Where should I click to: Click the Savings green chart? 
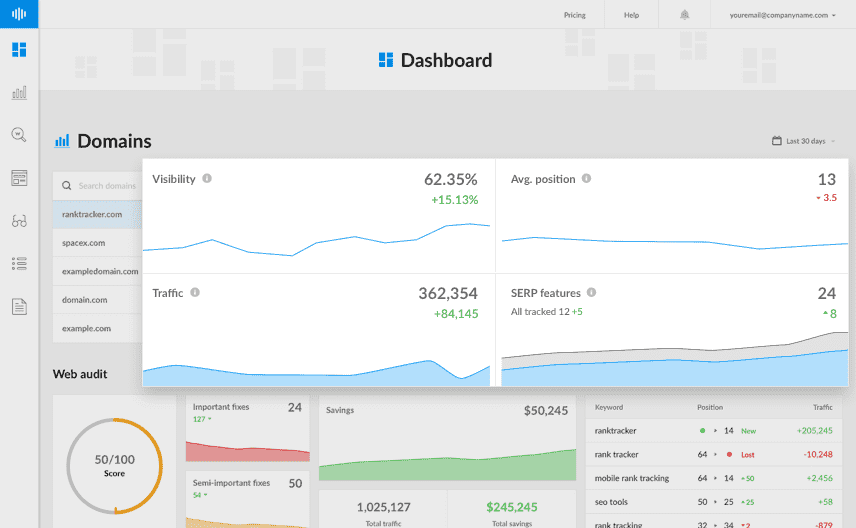coord(448,465)
